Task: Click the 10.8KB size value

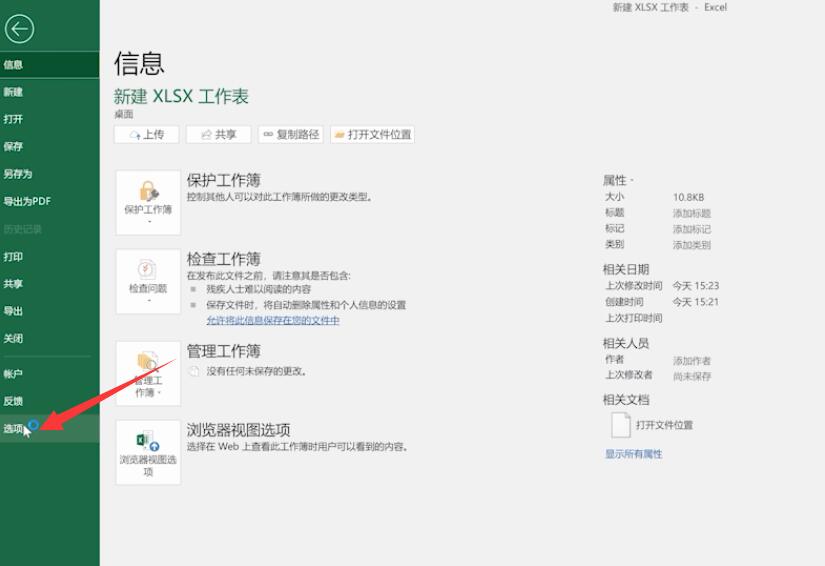Action: (688, 197)
